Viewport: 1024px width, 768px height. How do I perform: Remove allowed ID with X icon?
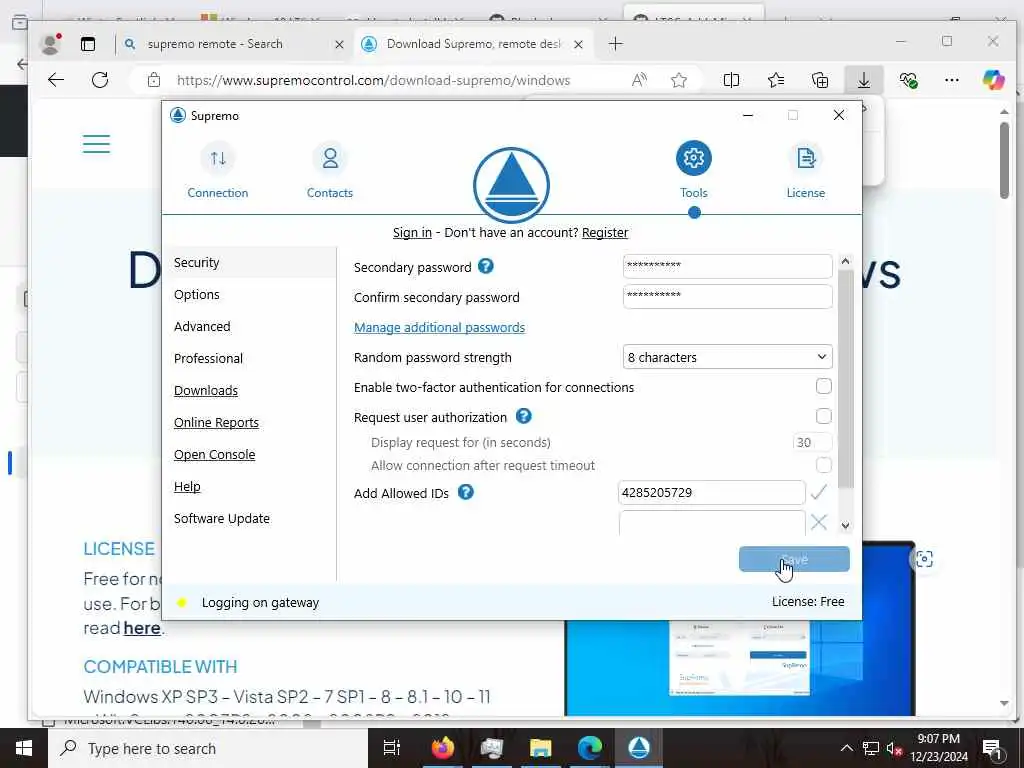[x=819, y=522]
